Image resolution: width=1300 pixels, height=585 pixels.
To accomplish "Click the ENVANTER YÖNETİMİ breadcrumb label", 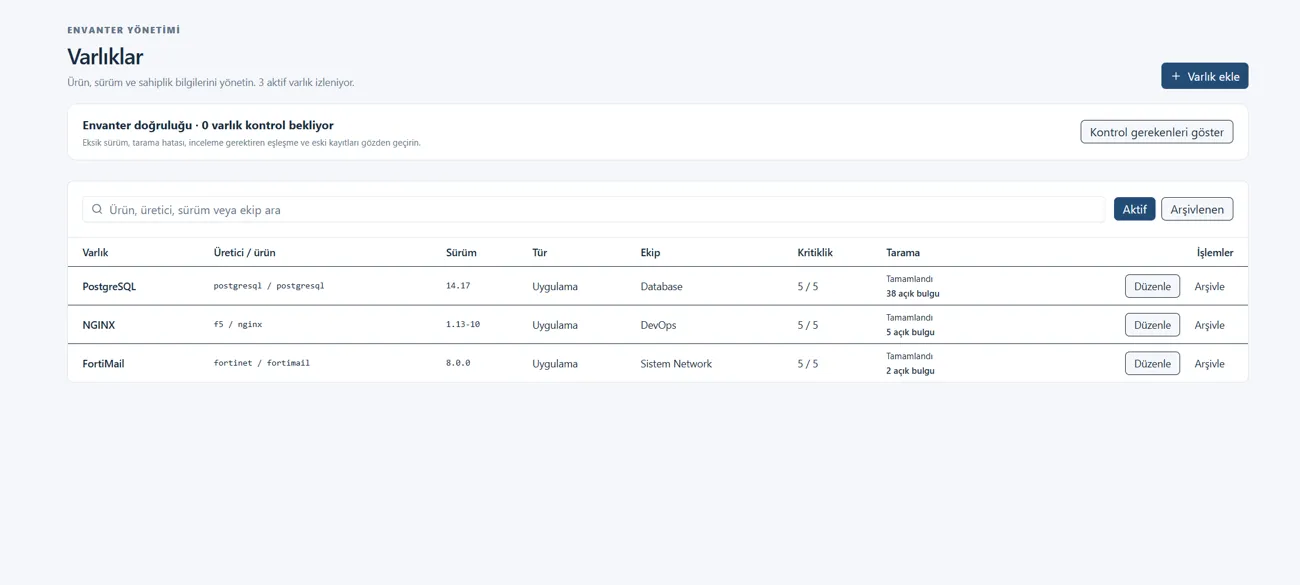I will (x=124, y=30).
